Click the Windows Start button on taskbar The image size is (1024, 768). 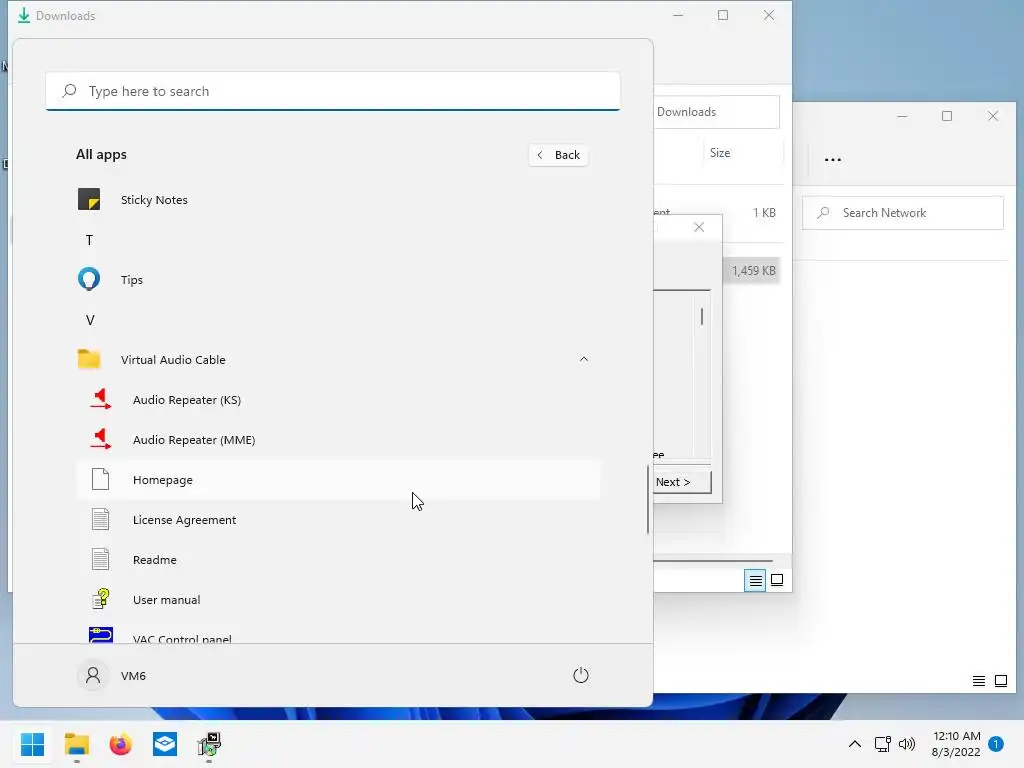[x=33, y=744]
